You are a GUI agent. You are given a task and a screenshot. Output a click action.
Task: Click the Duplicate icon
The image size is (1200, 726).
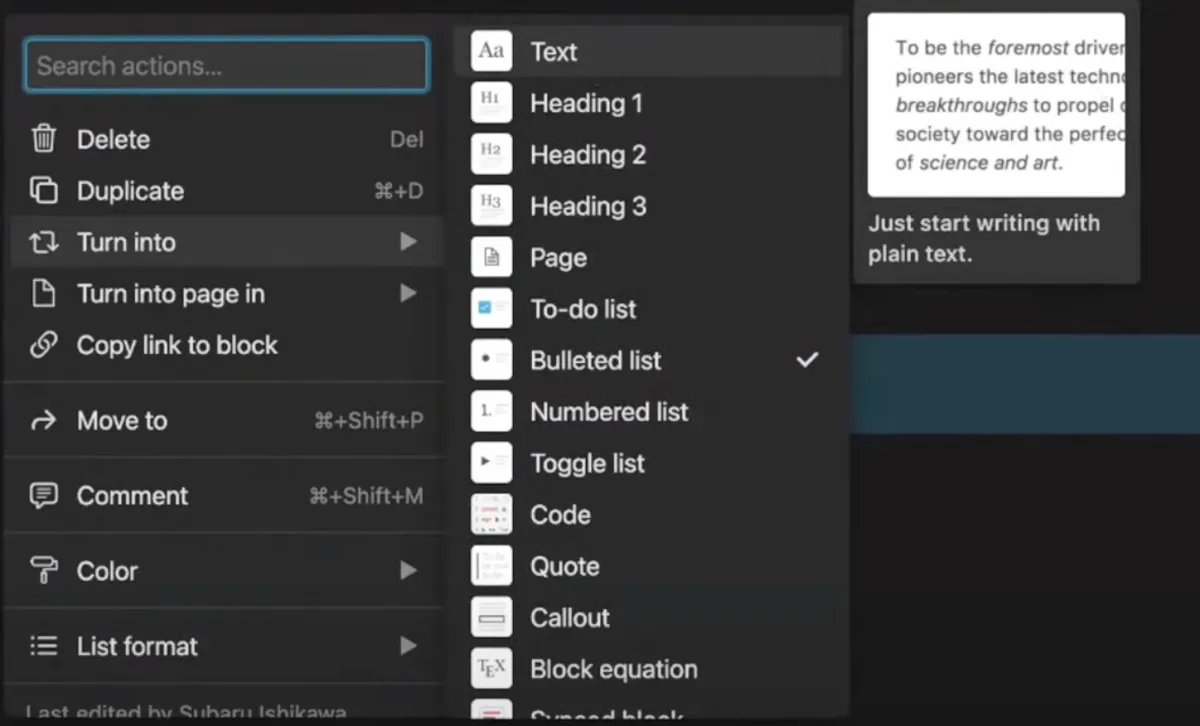pyautogui.click(x=44, y=191)
